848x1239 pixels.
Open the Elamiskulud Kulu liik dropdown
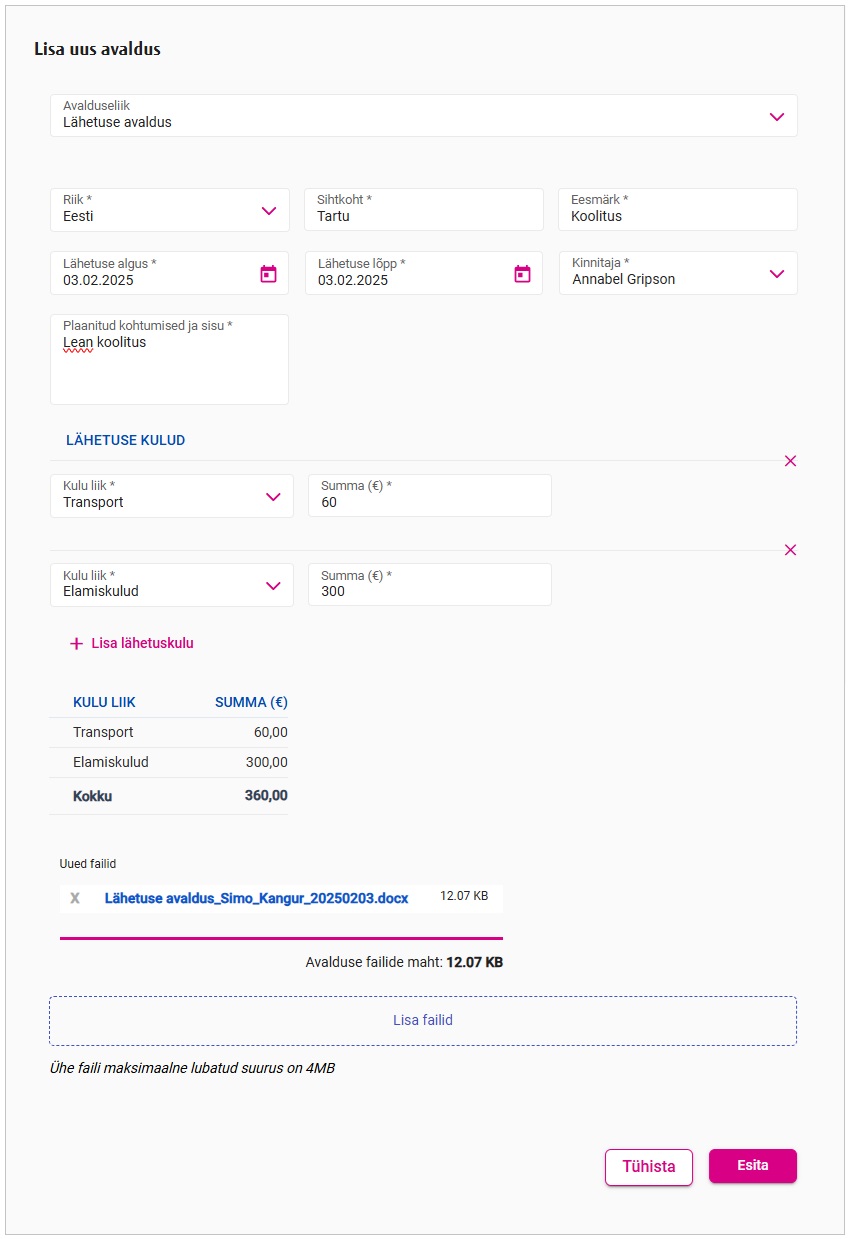273,586
